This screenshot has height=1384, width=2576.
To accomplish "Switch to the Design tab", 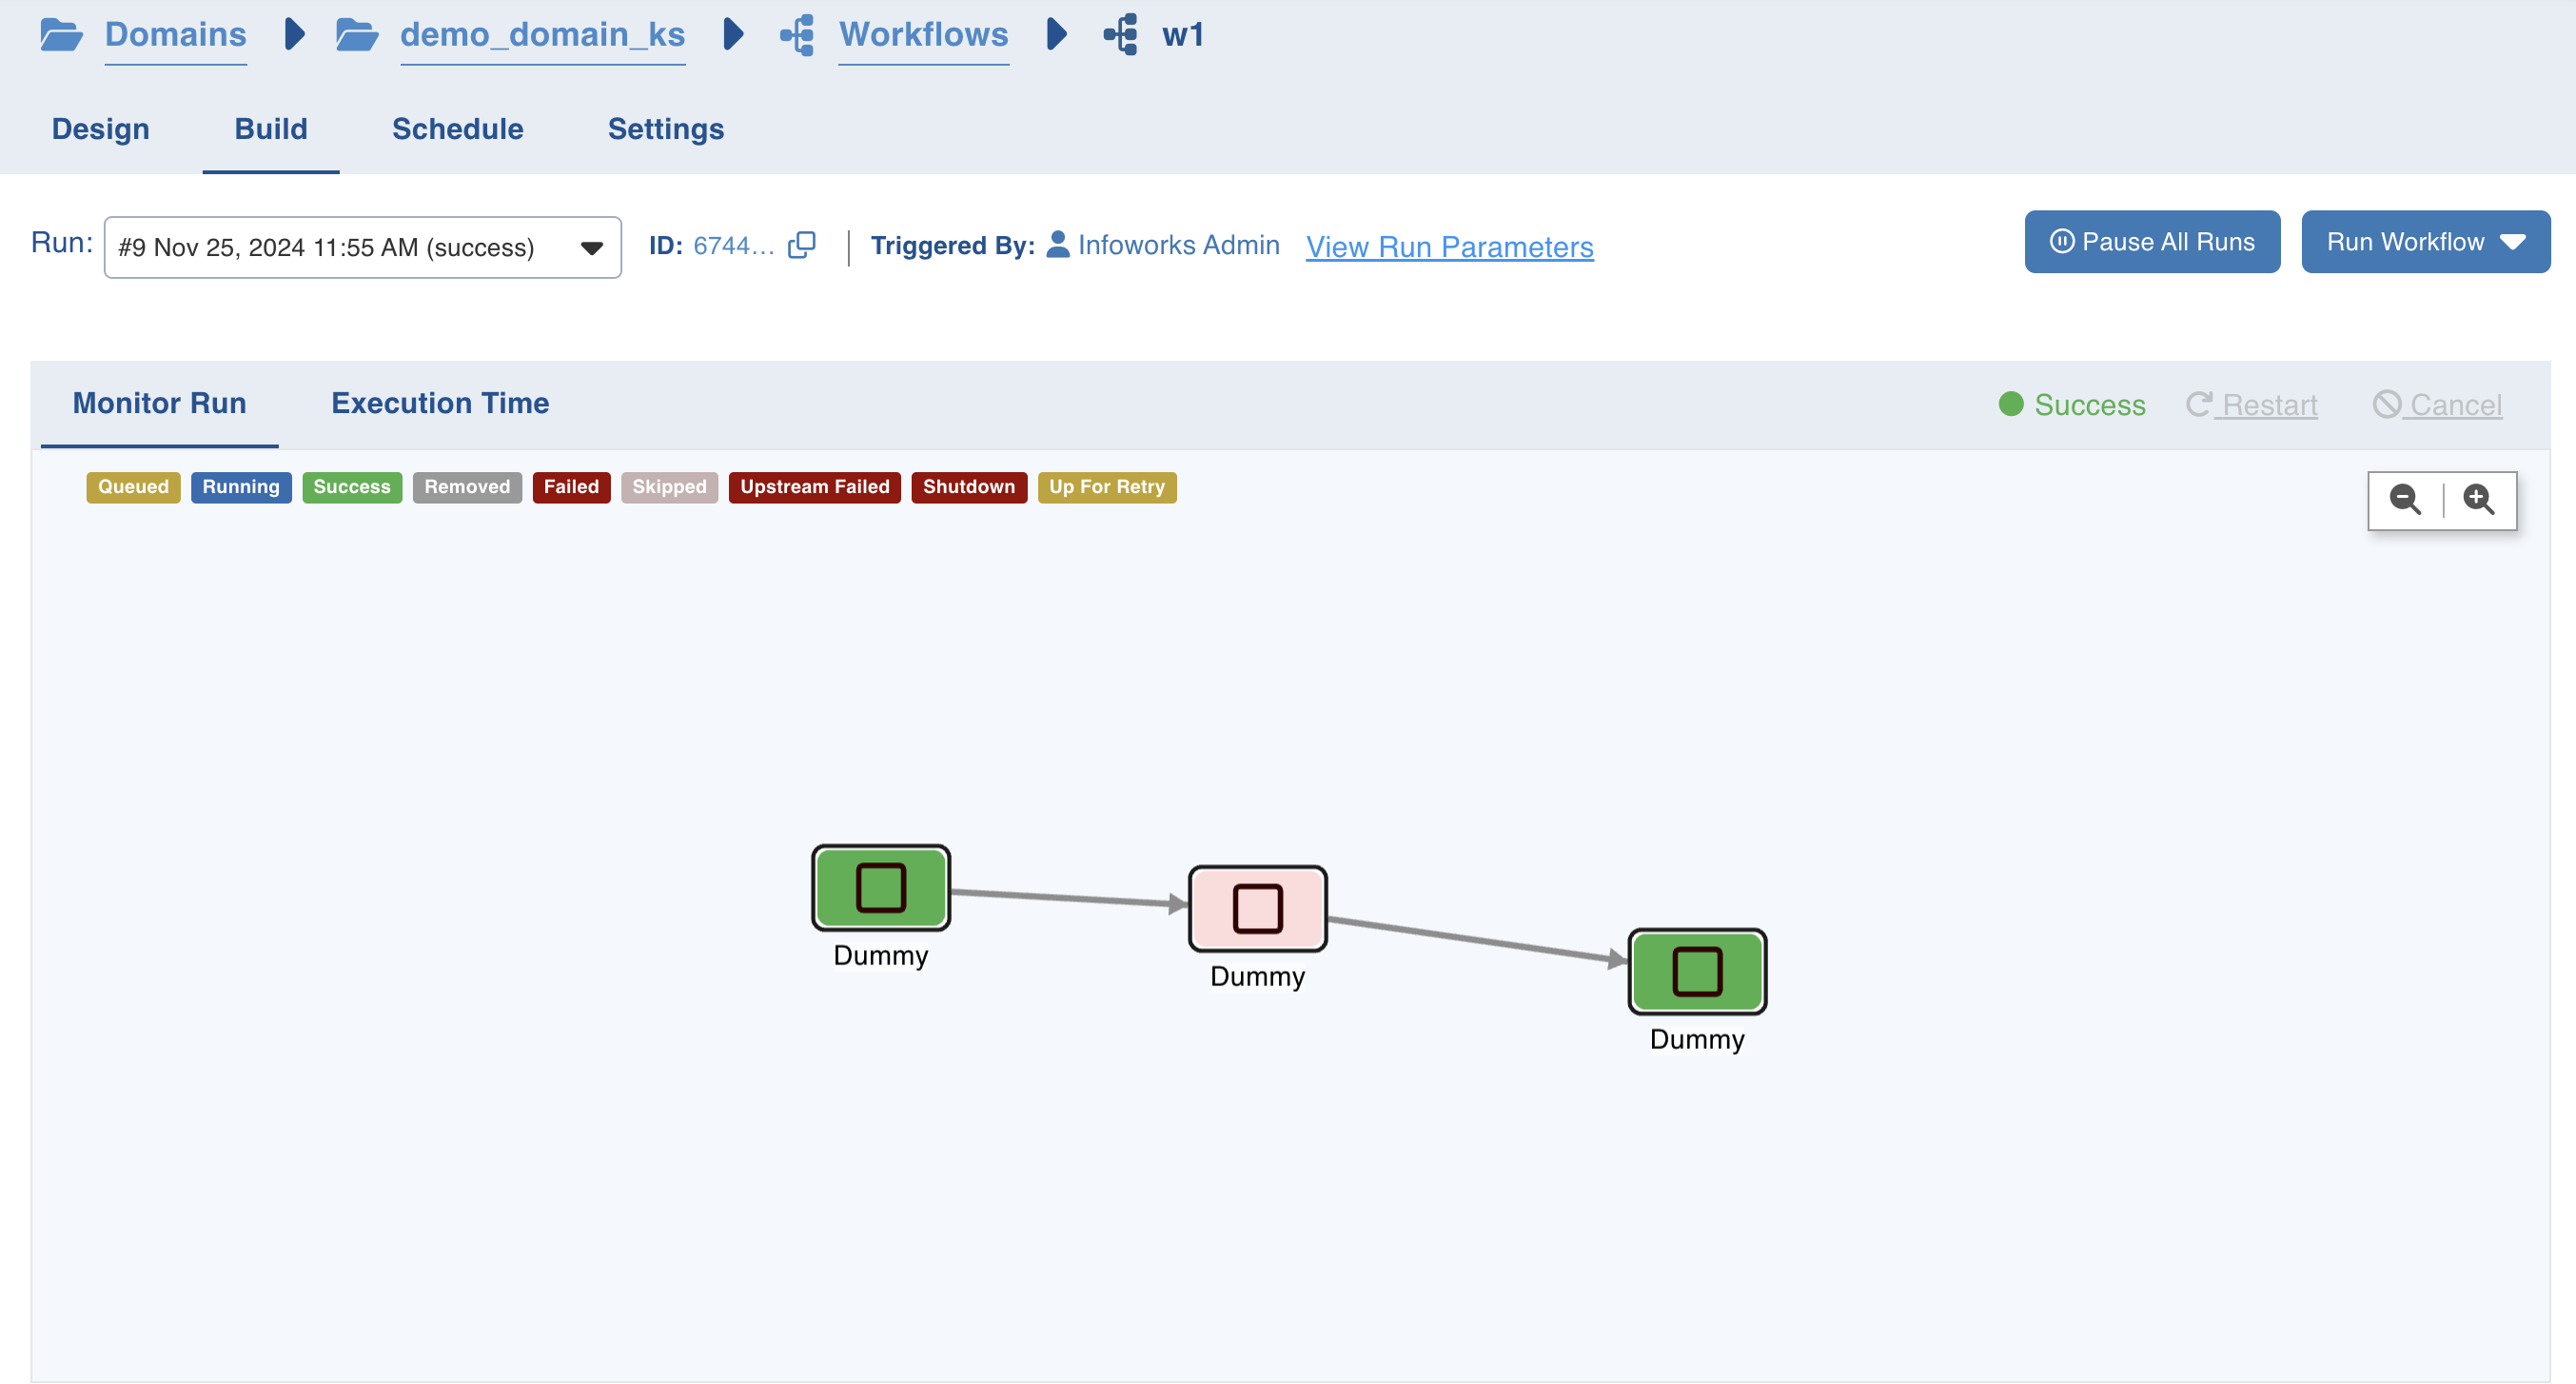I will 101,129.
